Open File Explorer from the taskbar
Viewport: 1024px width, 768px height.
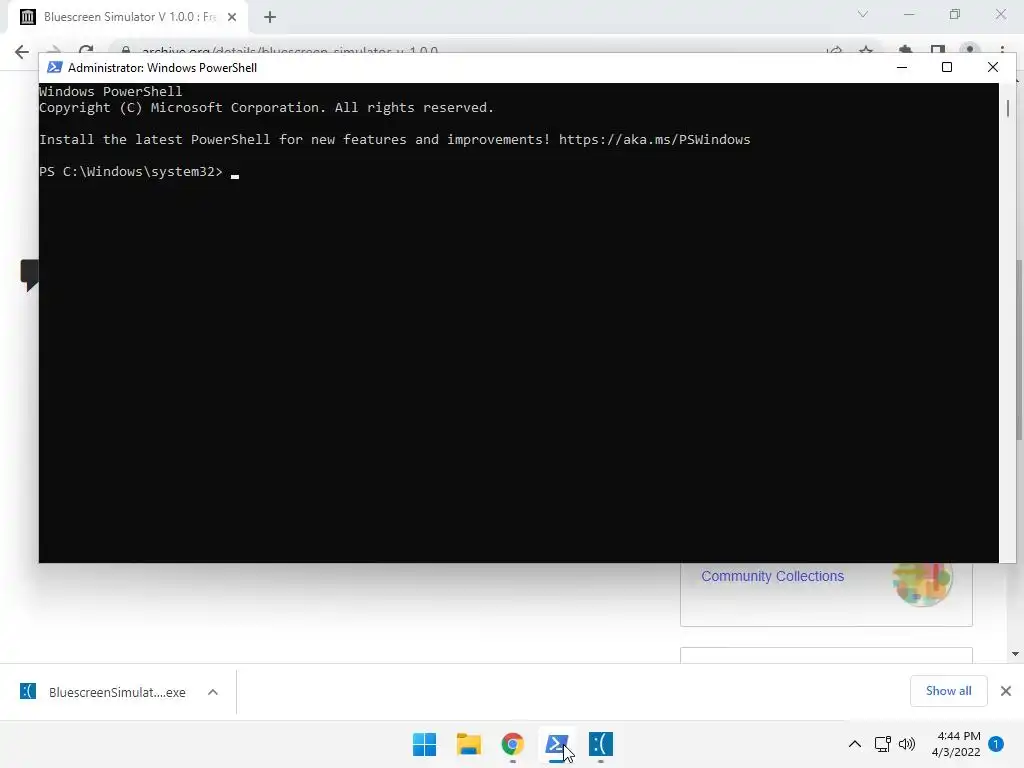[x=468, y=744]
